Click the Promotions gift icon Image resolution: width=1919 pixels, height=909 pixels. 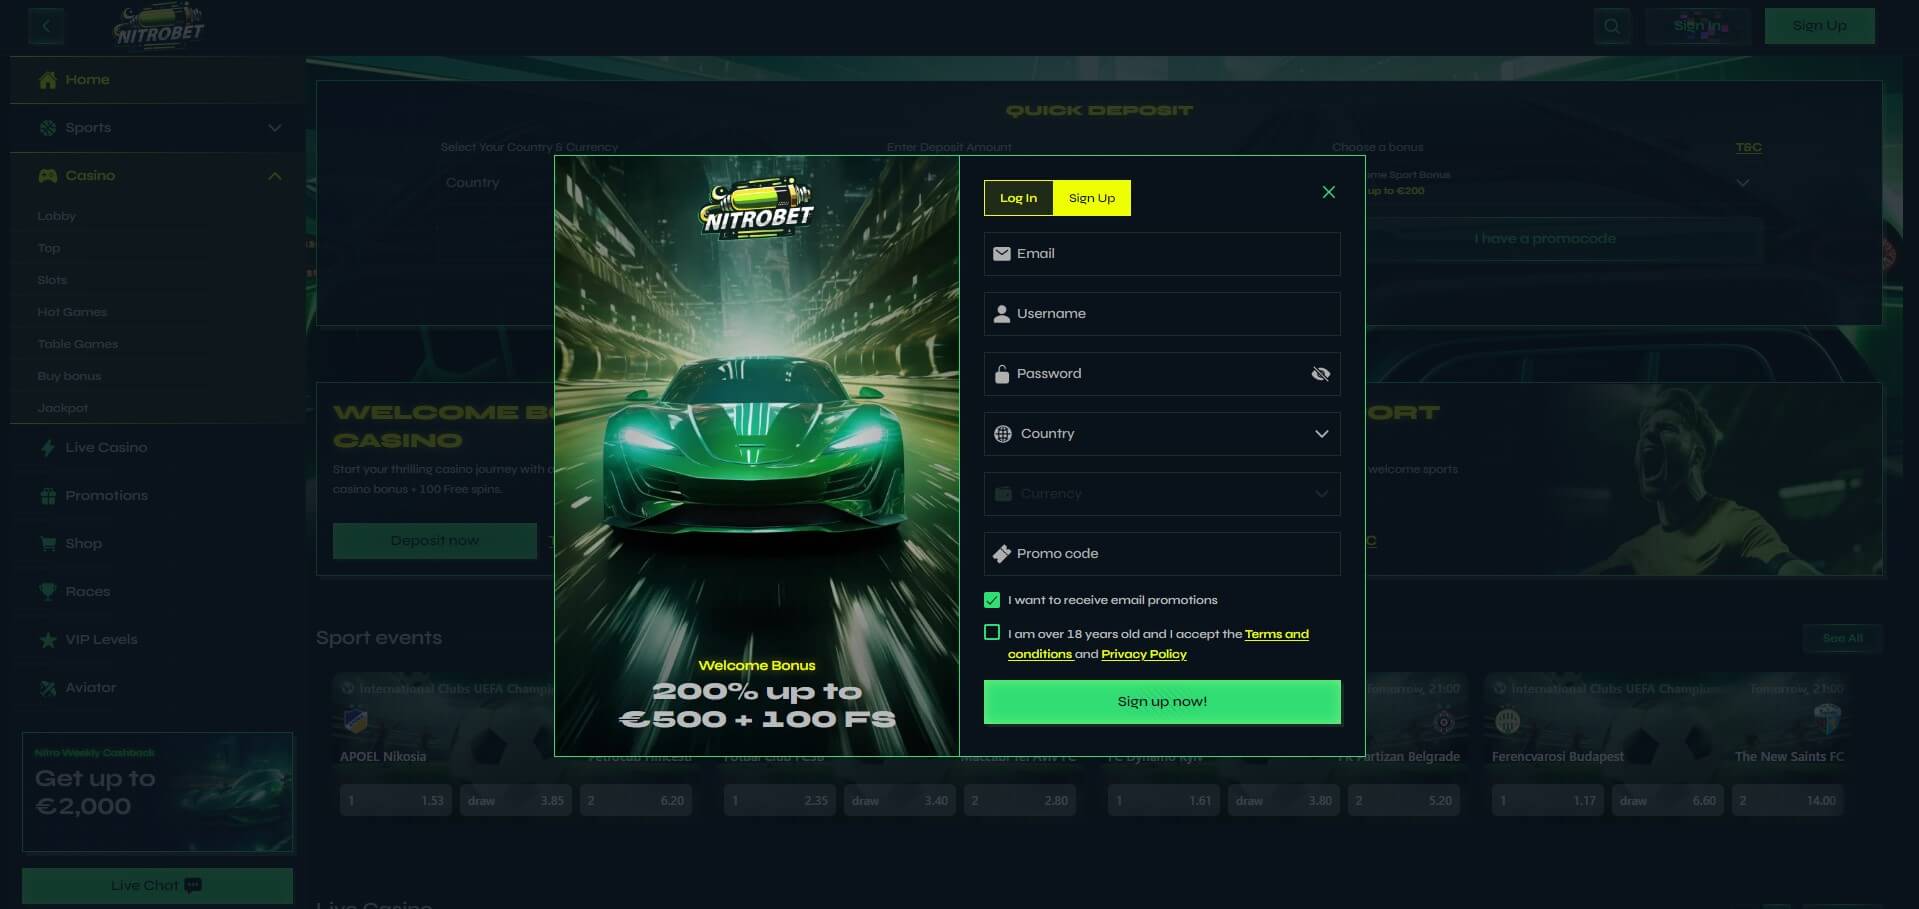[47, 496]
